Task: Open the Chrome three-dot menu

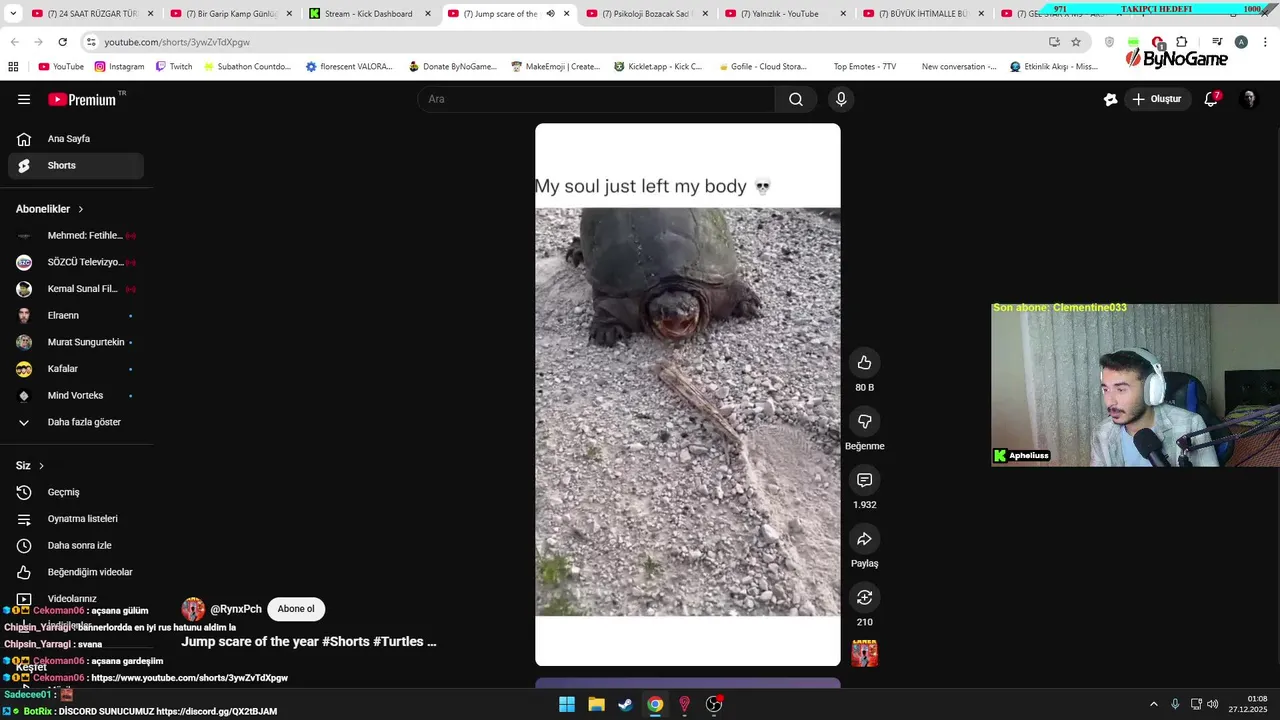Action: tap(1265, 42)
